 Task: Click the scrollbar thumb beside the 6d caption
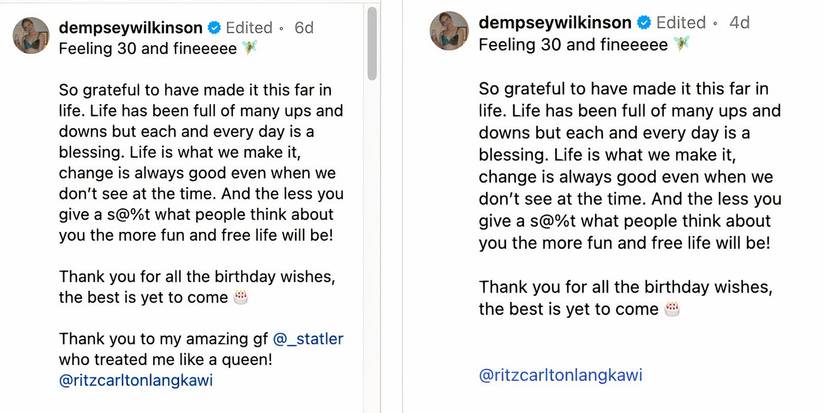click(372, 45)
